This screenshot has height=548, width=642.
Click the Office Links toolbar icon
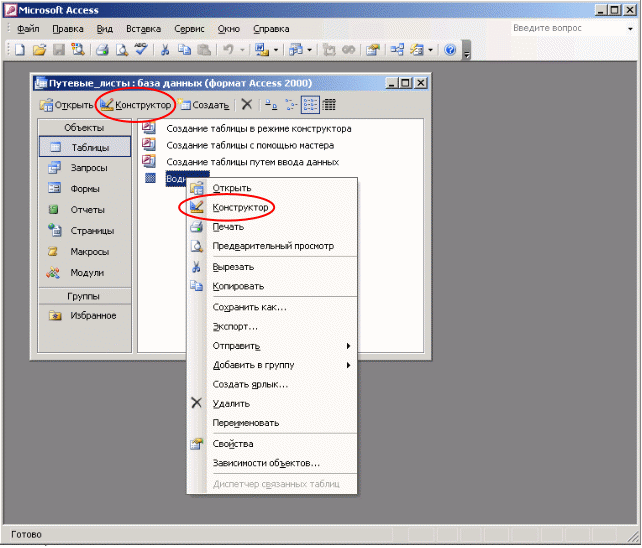[x=262, y=50]
